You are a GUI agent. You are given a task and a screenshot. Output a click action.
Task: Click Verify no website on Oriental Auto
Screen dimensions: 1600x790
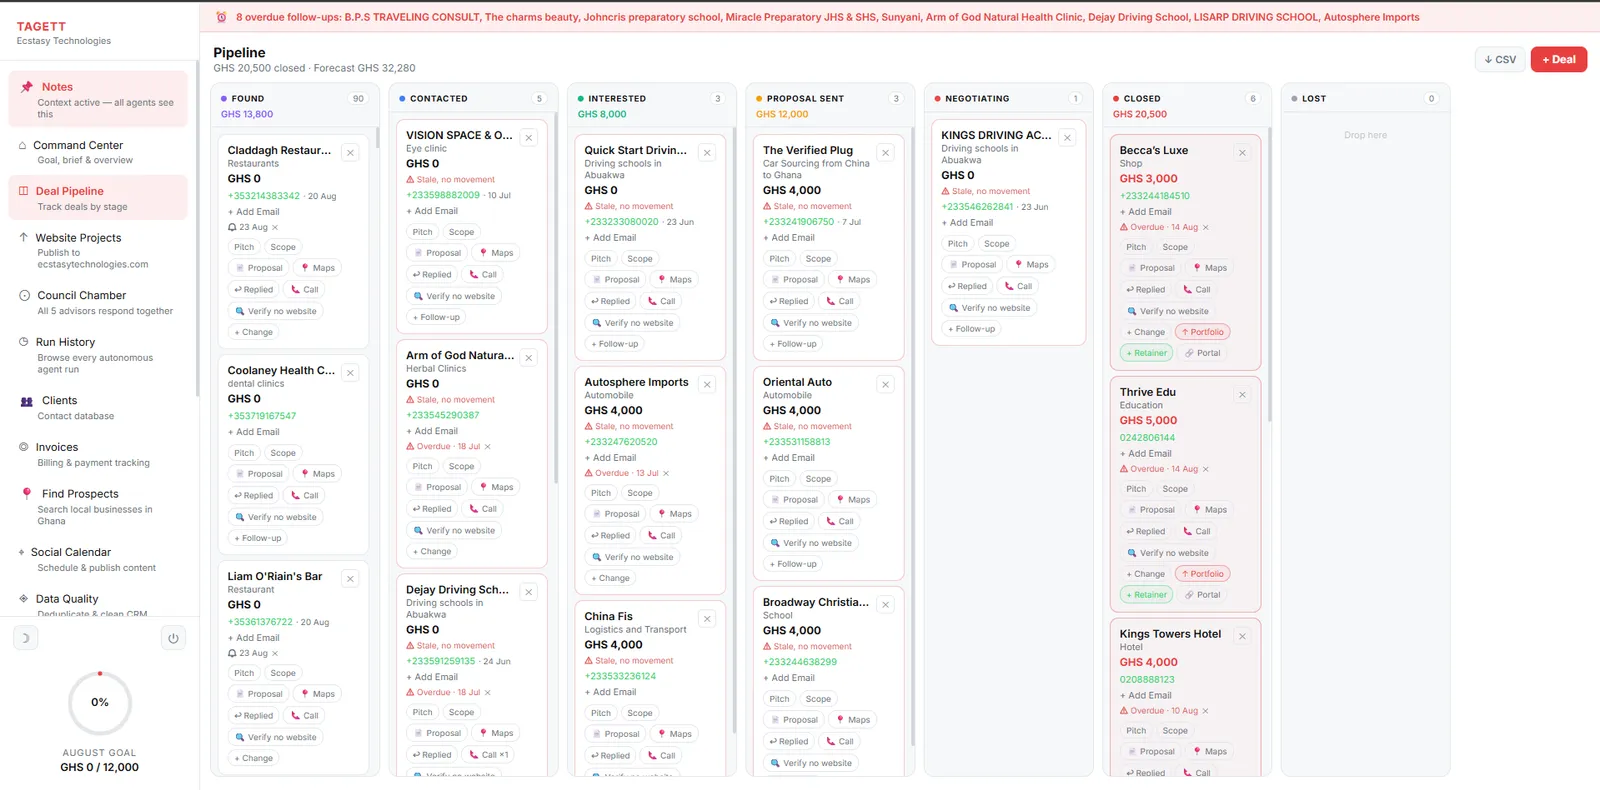(811, 543)
